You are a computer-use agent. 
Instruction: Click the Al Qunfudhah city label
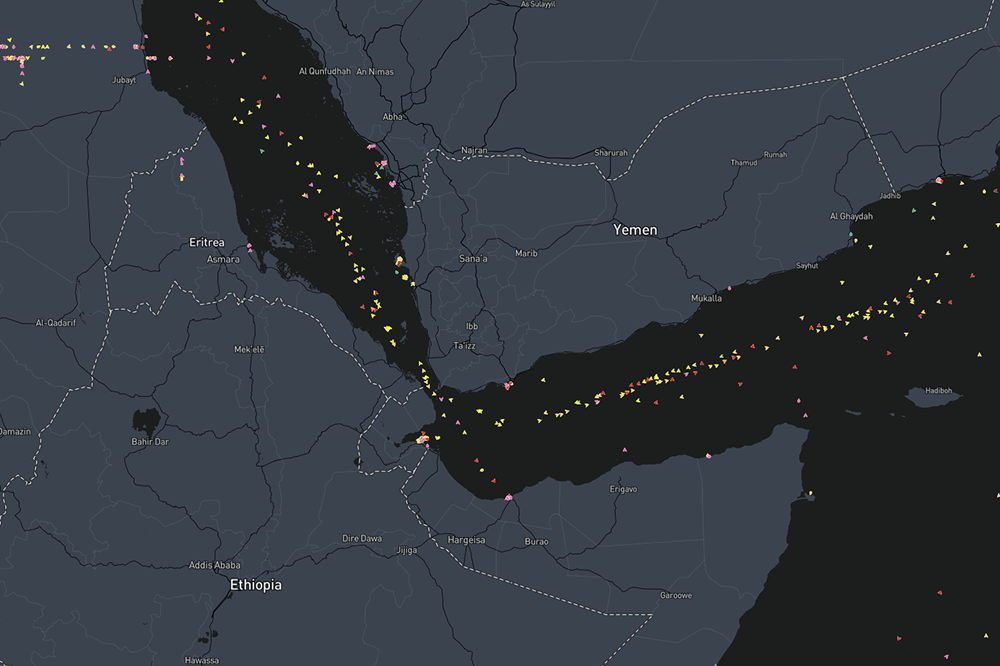(x=326, y=71)
